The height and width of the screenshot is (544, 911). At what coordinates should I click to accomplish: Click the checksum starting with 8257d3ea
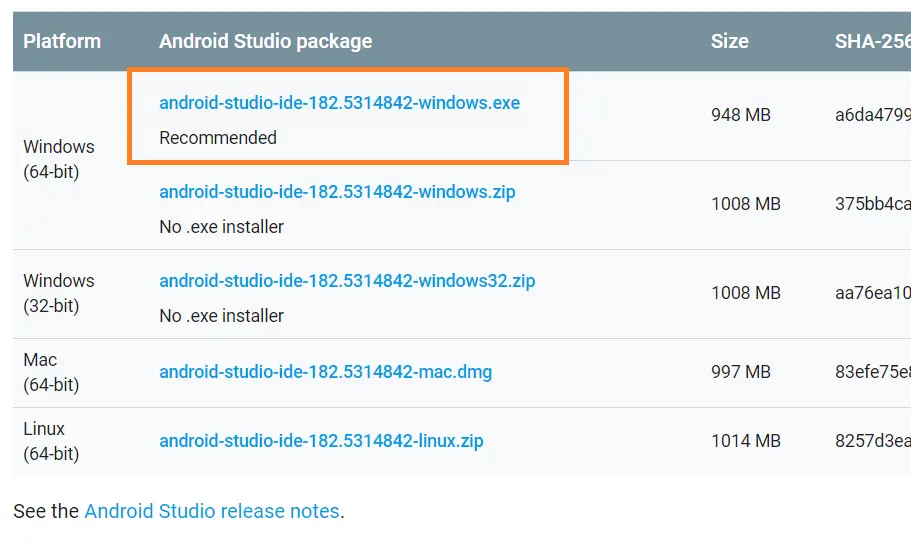(872, 441)
